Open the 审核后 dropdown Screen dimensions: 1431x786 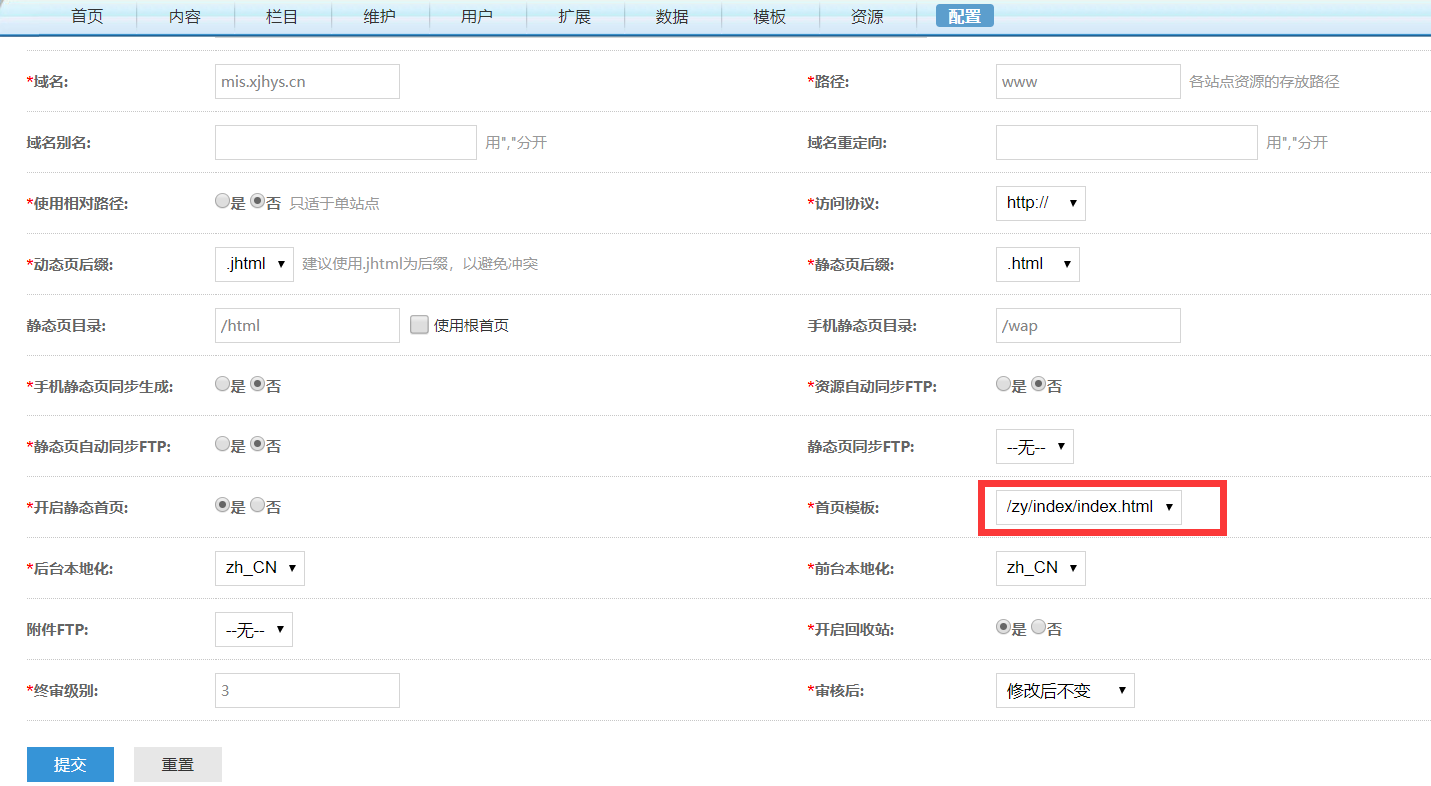[1065, 690]
